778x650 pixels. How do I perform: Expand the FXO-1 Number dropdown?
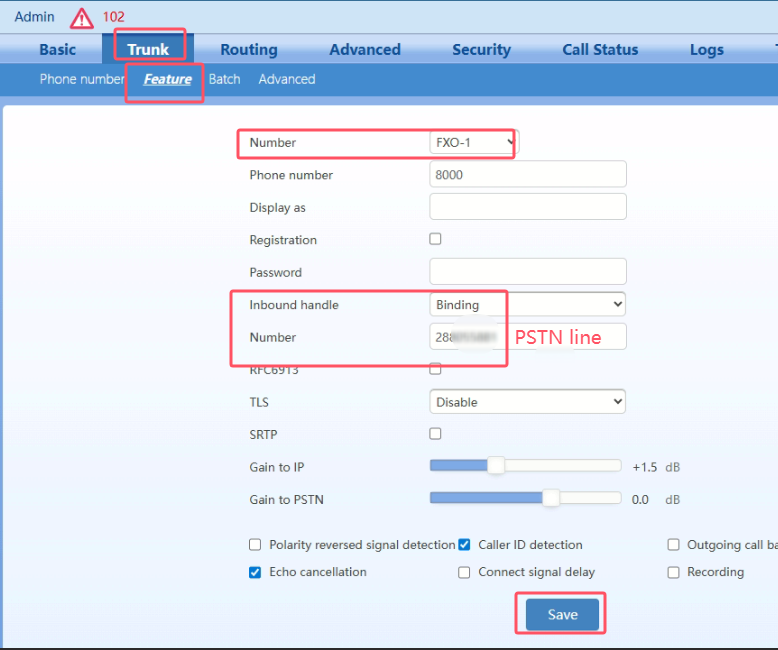(475, 143)
